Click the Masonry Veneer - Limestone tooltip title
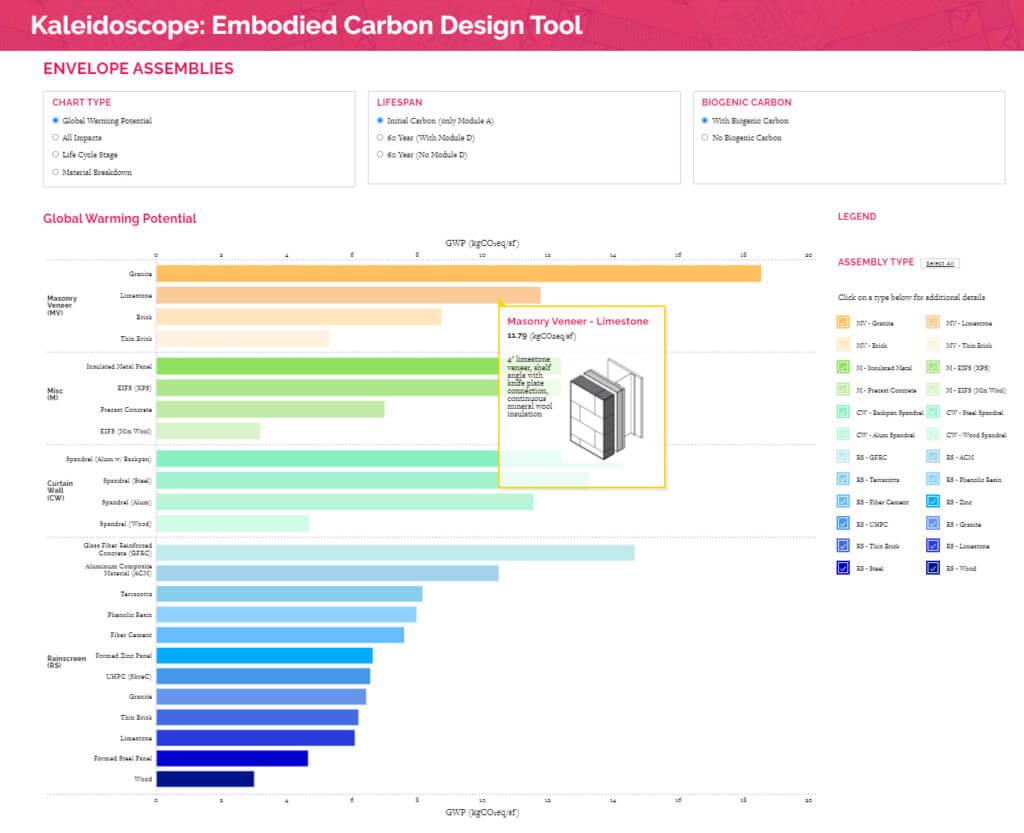This screenshot has height=833, width=1024. click(x=577, y=321)
